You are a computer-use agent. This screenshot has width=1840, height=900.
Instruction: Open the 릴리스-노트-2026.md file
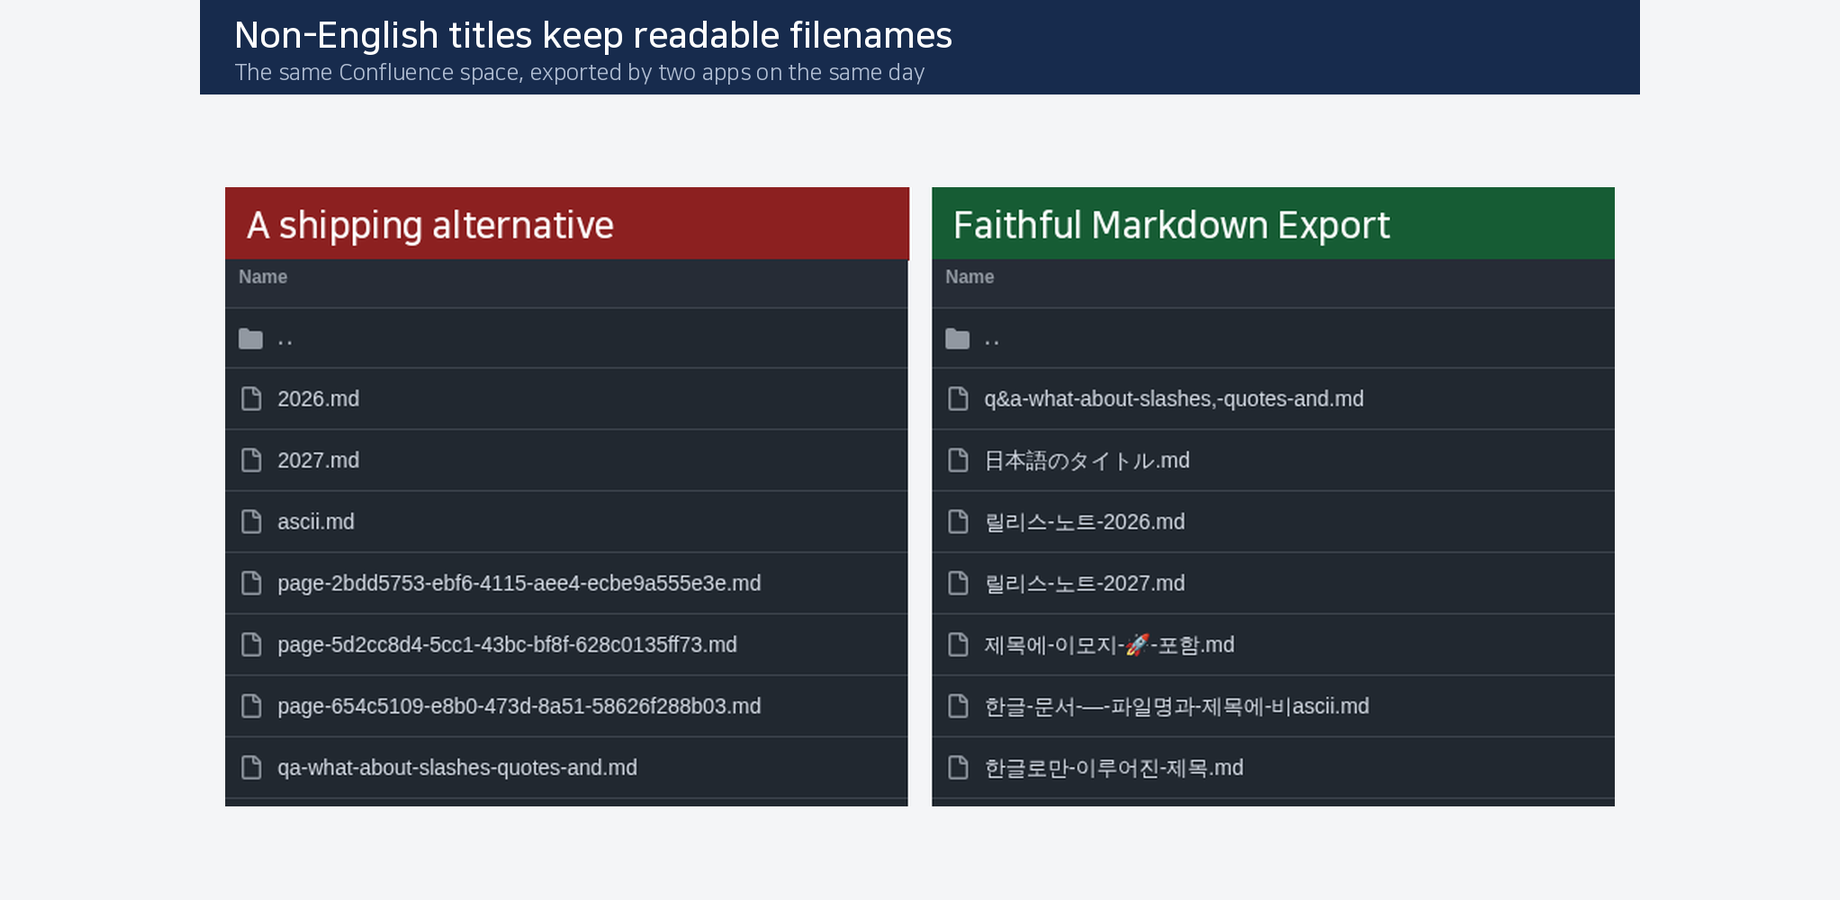(x=1085, y=522)
